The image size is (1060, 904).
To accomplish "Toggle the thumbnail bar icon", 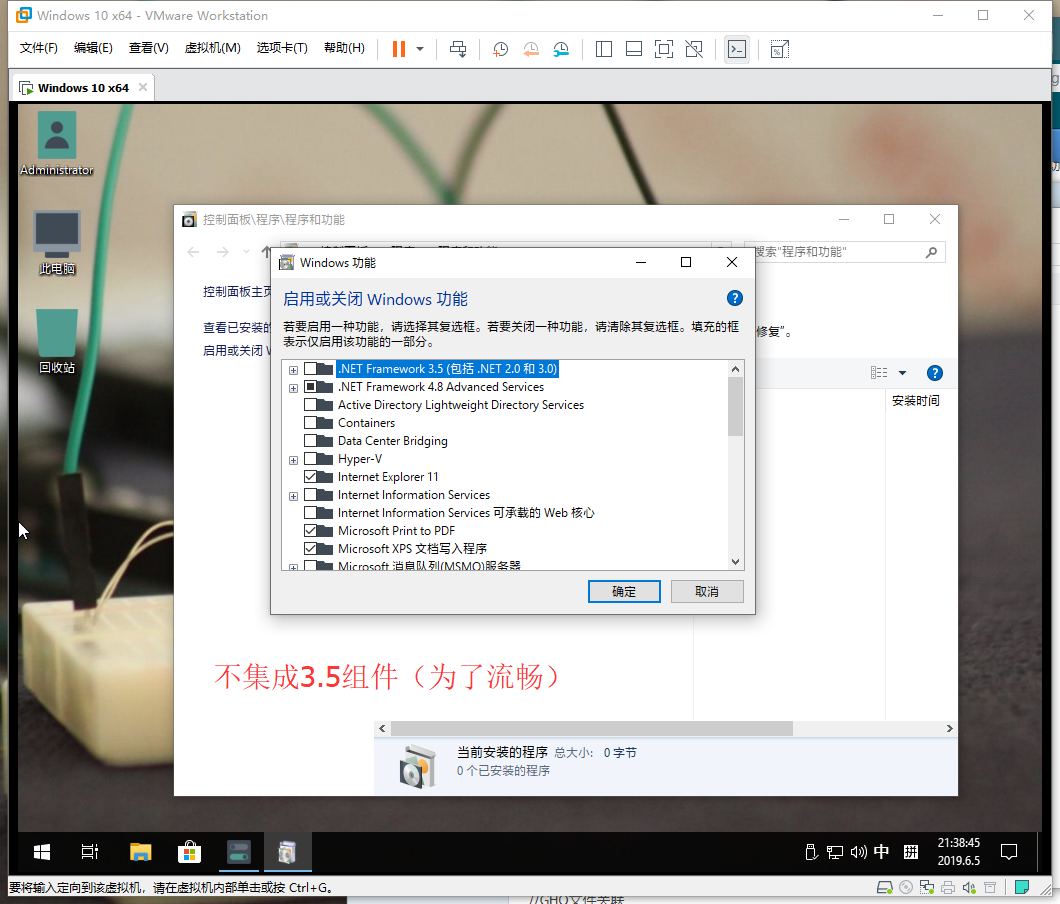I will [634, 49].
